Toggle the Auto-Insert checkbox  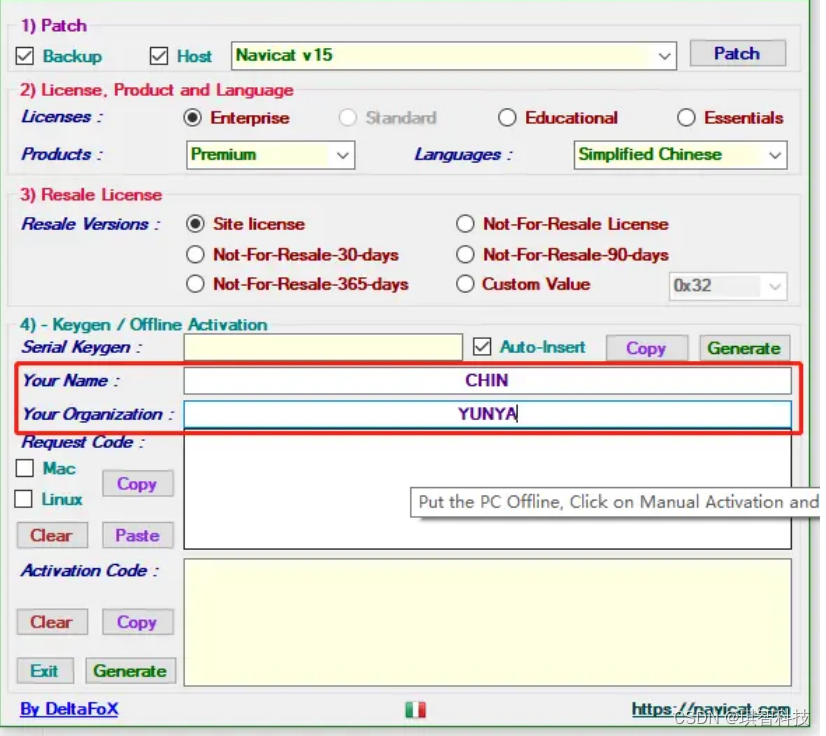[482, 347]
